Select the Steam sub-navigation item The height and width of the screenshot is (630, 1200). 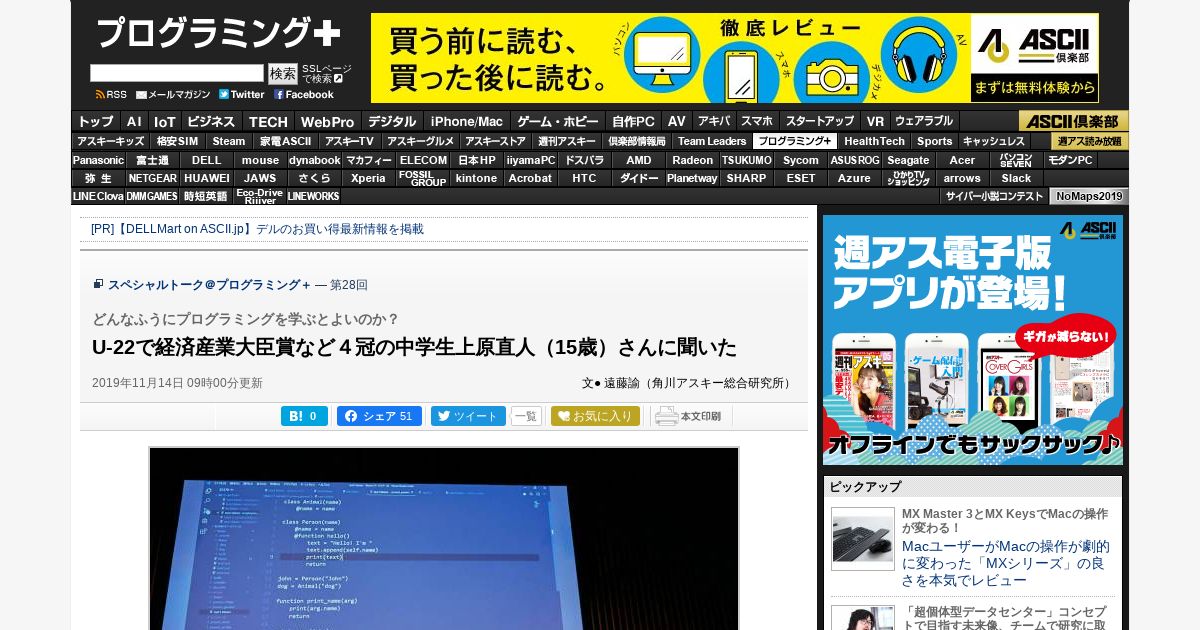pyautogui.click(x=229, y=141)
